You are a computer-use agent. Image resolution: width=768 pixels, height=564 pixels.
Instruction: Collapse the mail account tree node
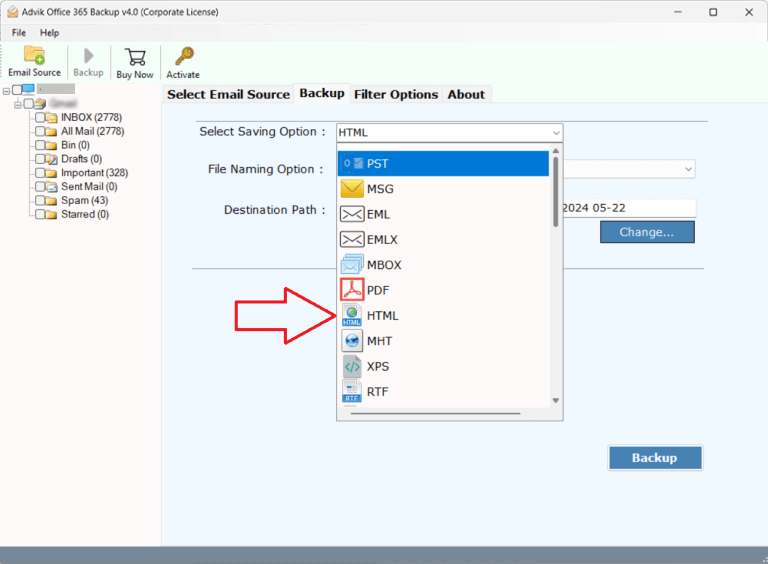point(18,104)
